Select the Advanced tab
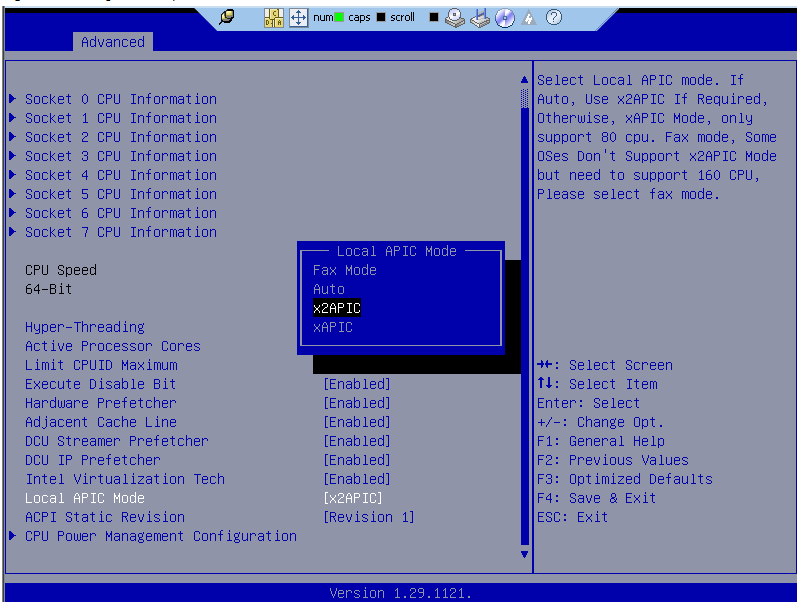Viewport: 797px width, 602px height. [x=113, y=42]
